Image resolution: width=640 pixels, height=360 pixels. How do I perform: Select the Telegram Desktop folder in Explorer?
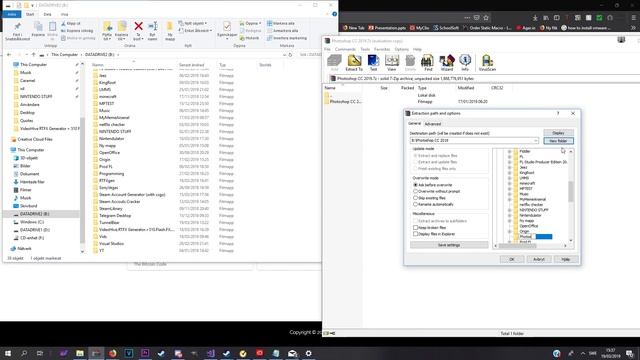point(115,216)
